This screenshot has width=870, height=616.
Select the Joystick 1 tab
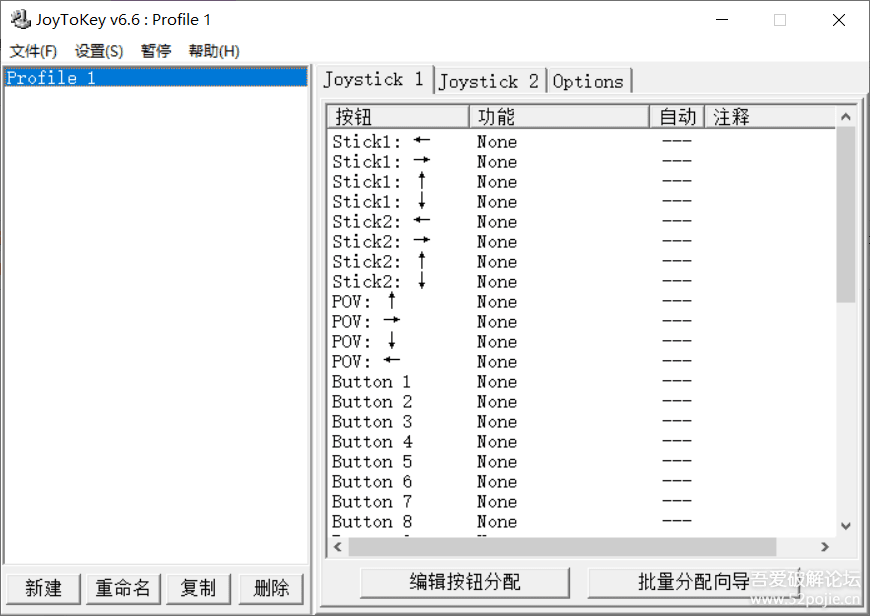(375, 80)
